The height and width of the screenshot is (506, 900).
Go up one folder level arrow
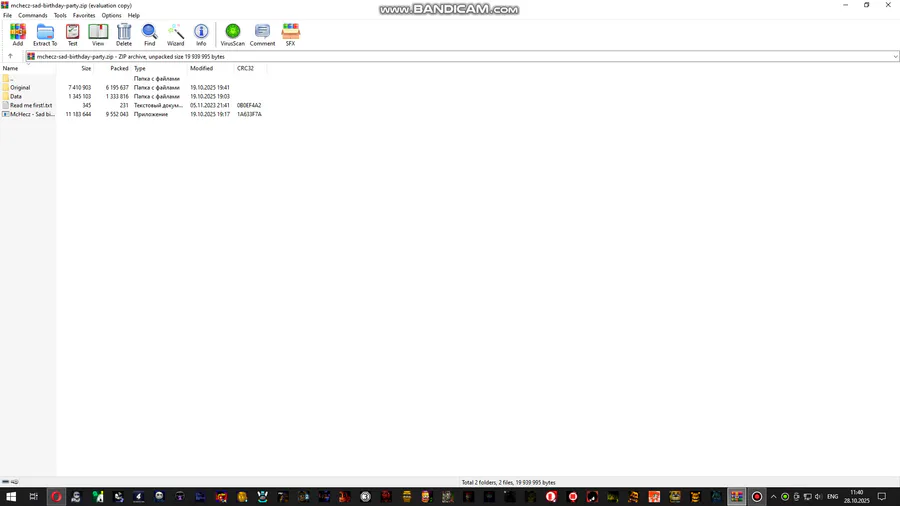pyautogui.click(x=10, y=56)
